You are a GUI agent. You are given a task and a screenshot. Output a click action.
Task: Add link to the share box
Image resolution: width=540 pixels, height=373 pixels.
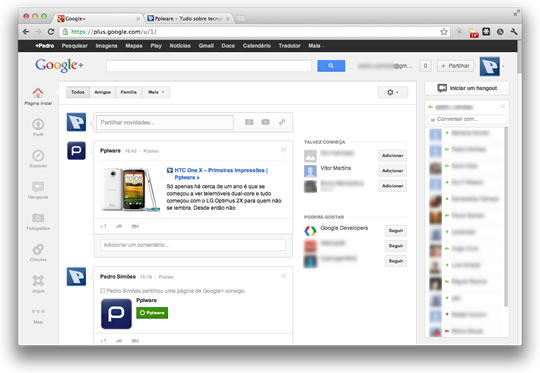tap(282, 122)
